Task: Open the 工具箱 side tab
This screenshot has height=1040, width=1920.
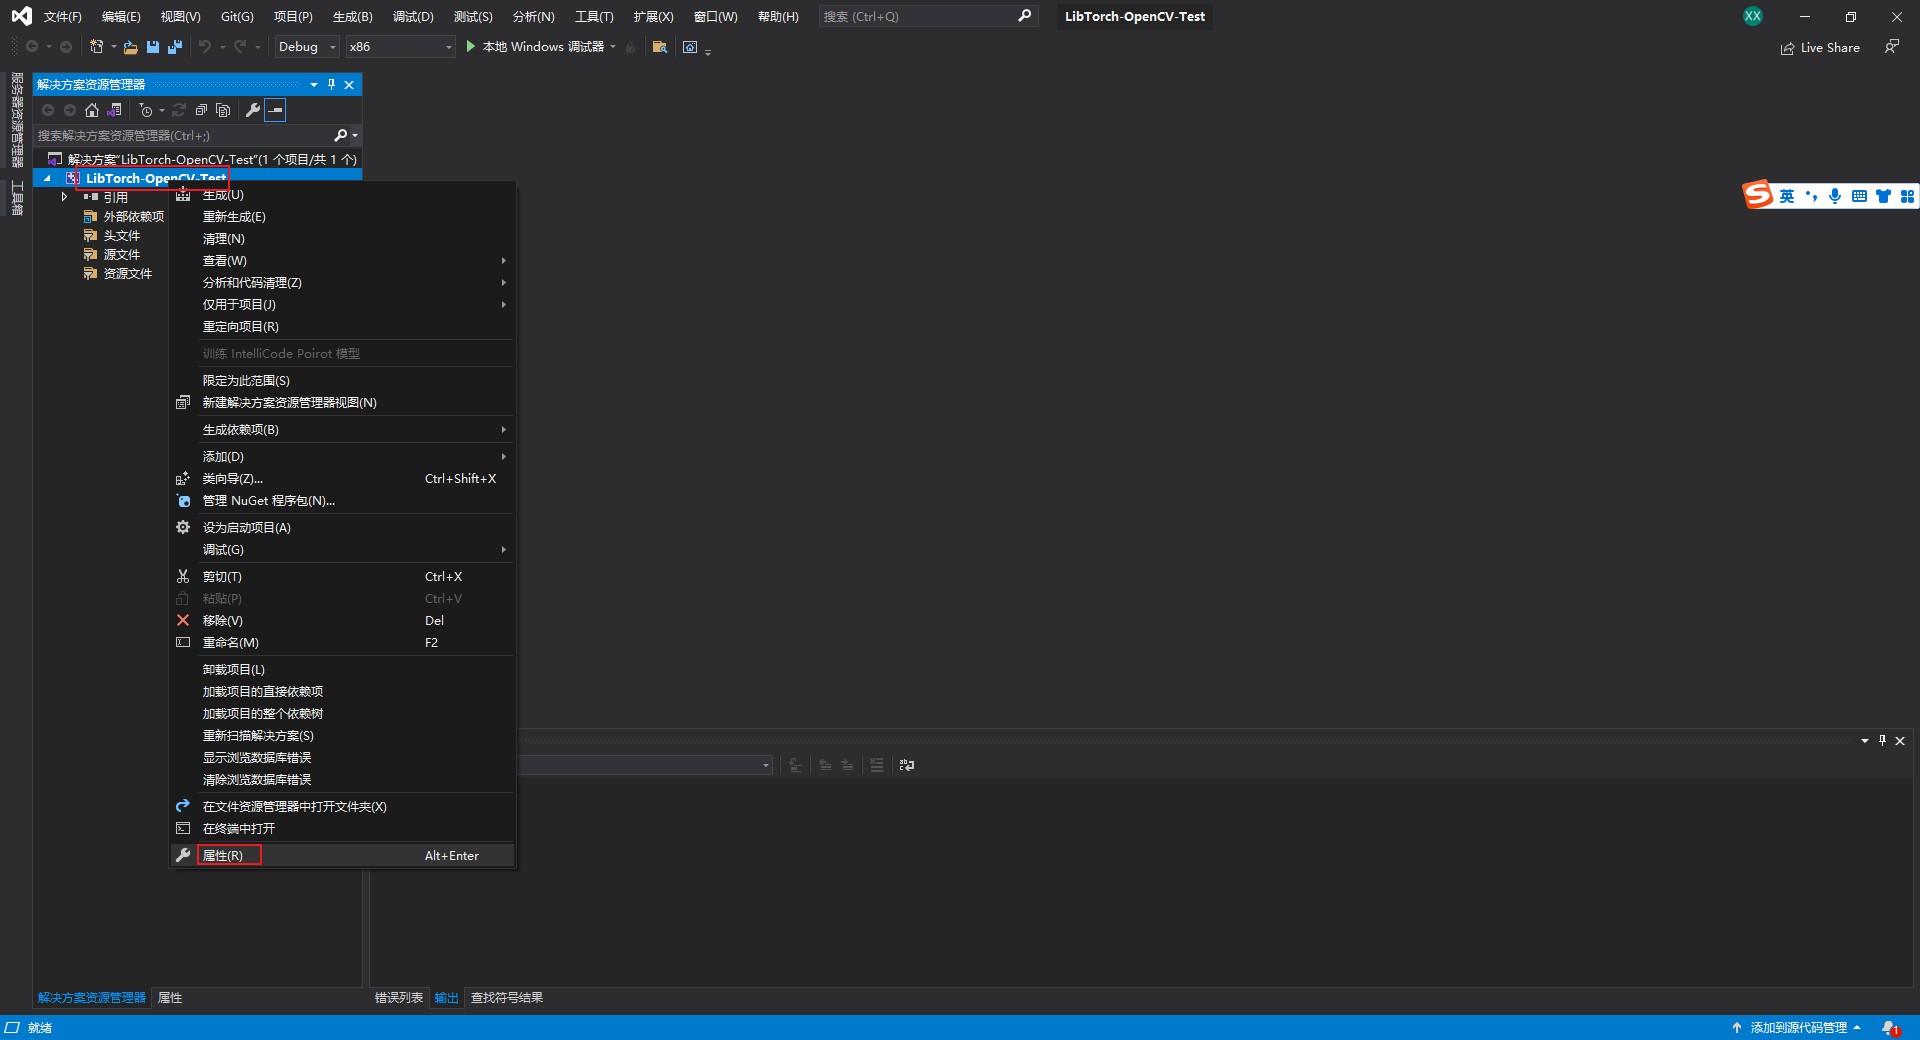Action: [17, 198]
